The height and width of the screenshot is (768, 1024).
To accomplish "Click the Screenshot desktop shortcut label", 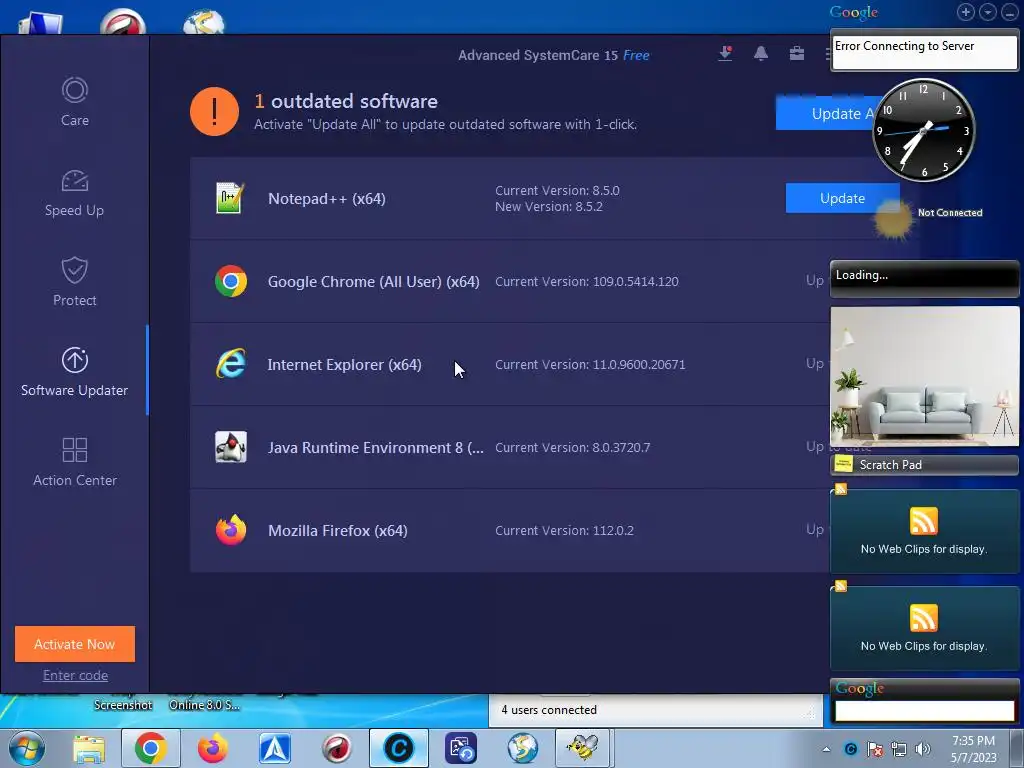I will pos(123,705).
